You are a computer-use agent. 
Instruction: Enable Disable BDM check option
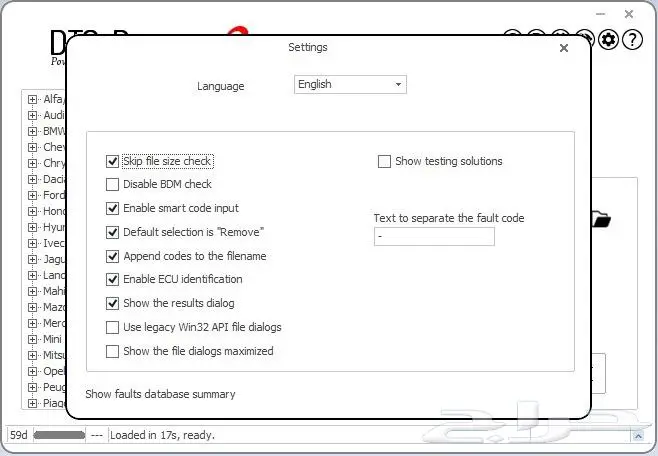(x=112, y=185)
